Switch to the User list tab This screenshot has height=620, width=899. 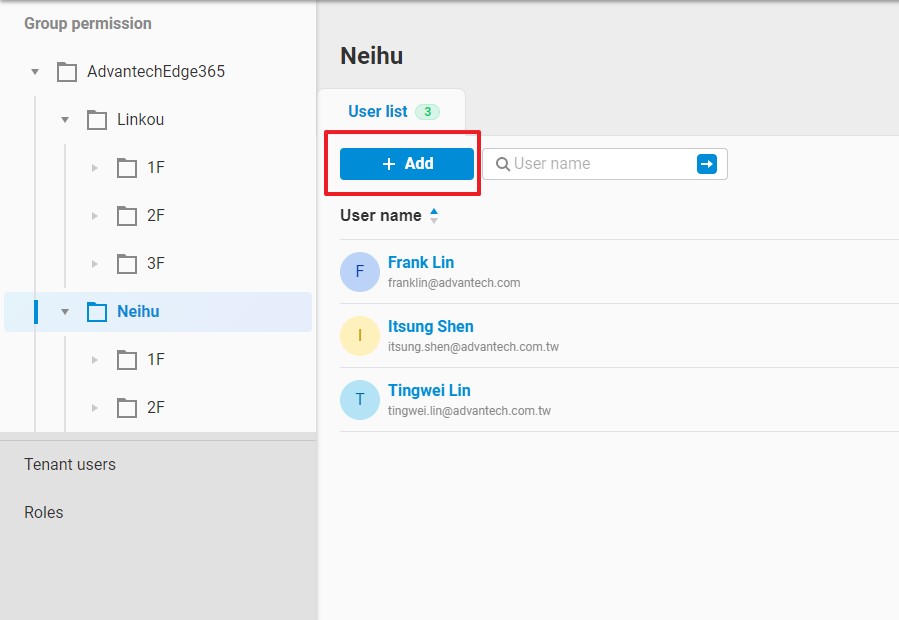378,111
